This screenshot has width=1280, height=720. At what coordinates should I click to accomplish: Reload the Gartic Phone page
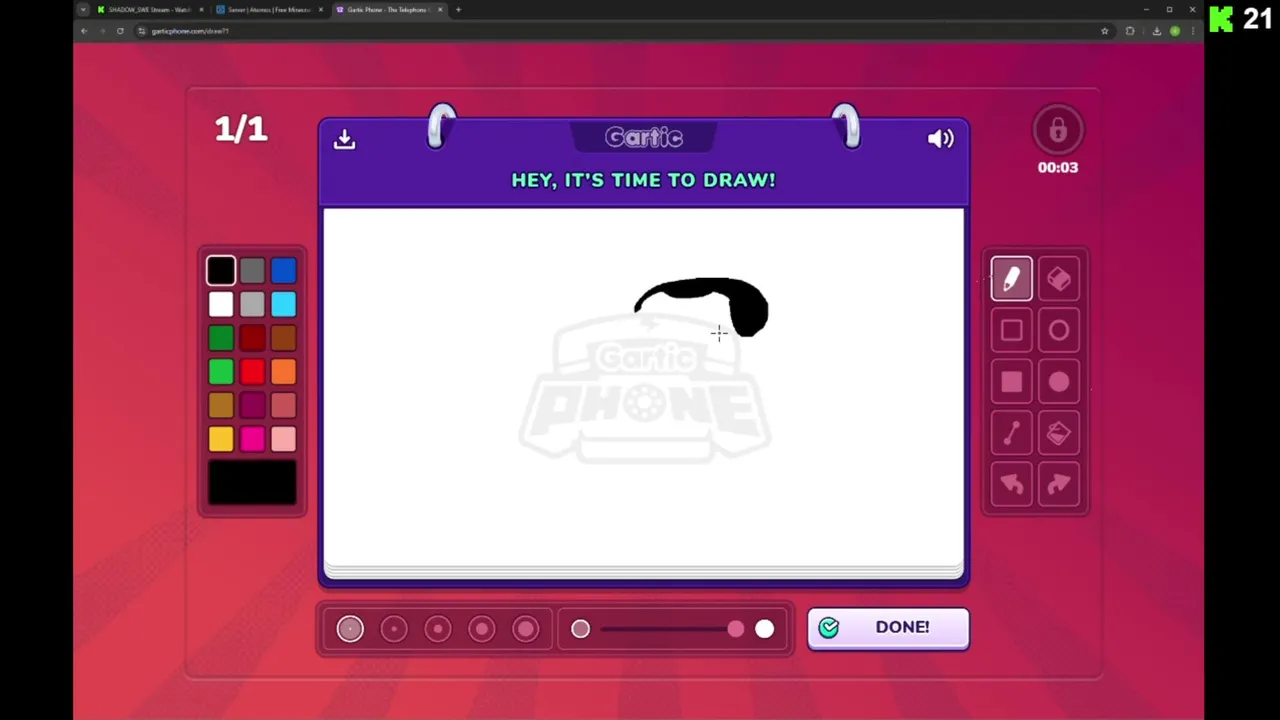(120, 31)
